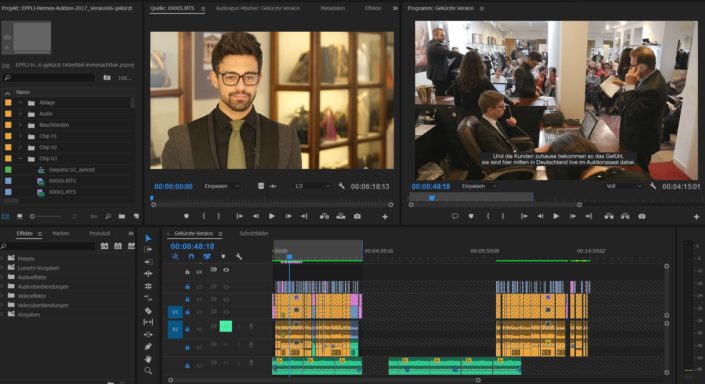Expand the Chip 01 bin

coord(20,136)
